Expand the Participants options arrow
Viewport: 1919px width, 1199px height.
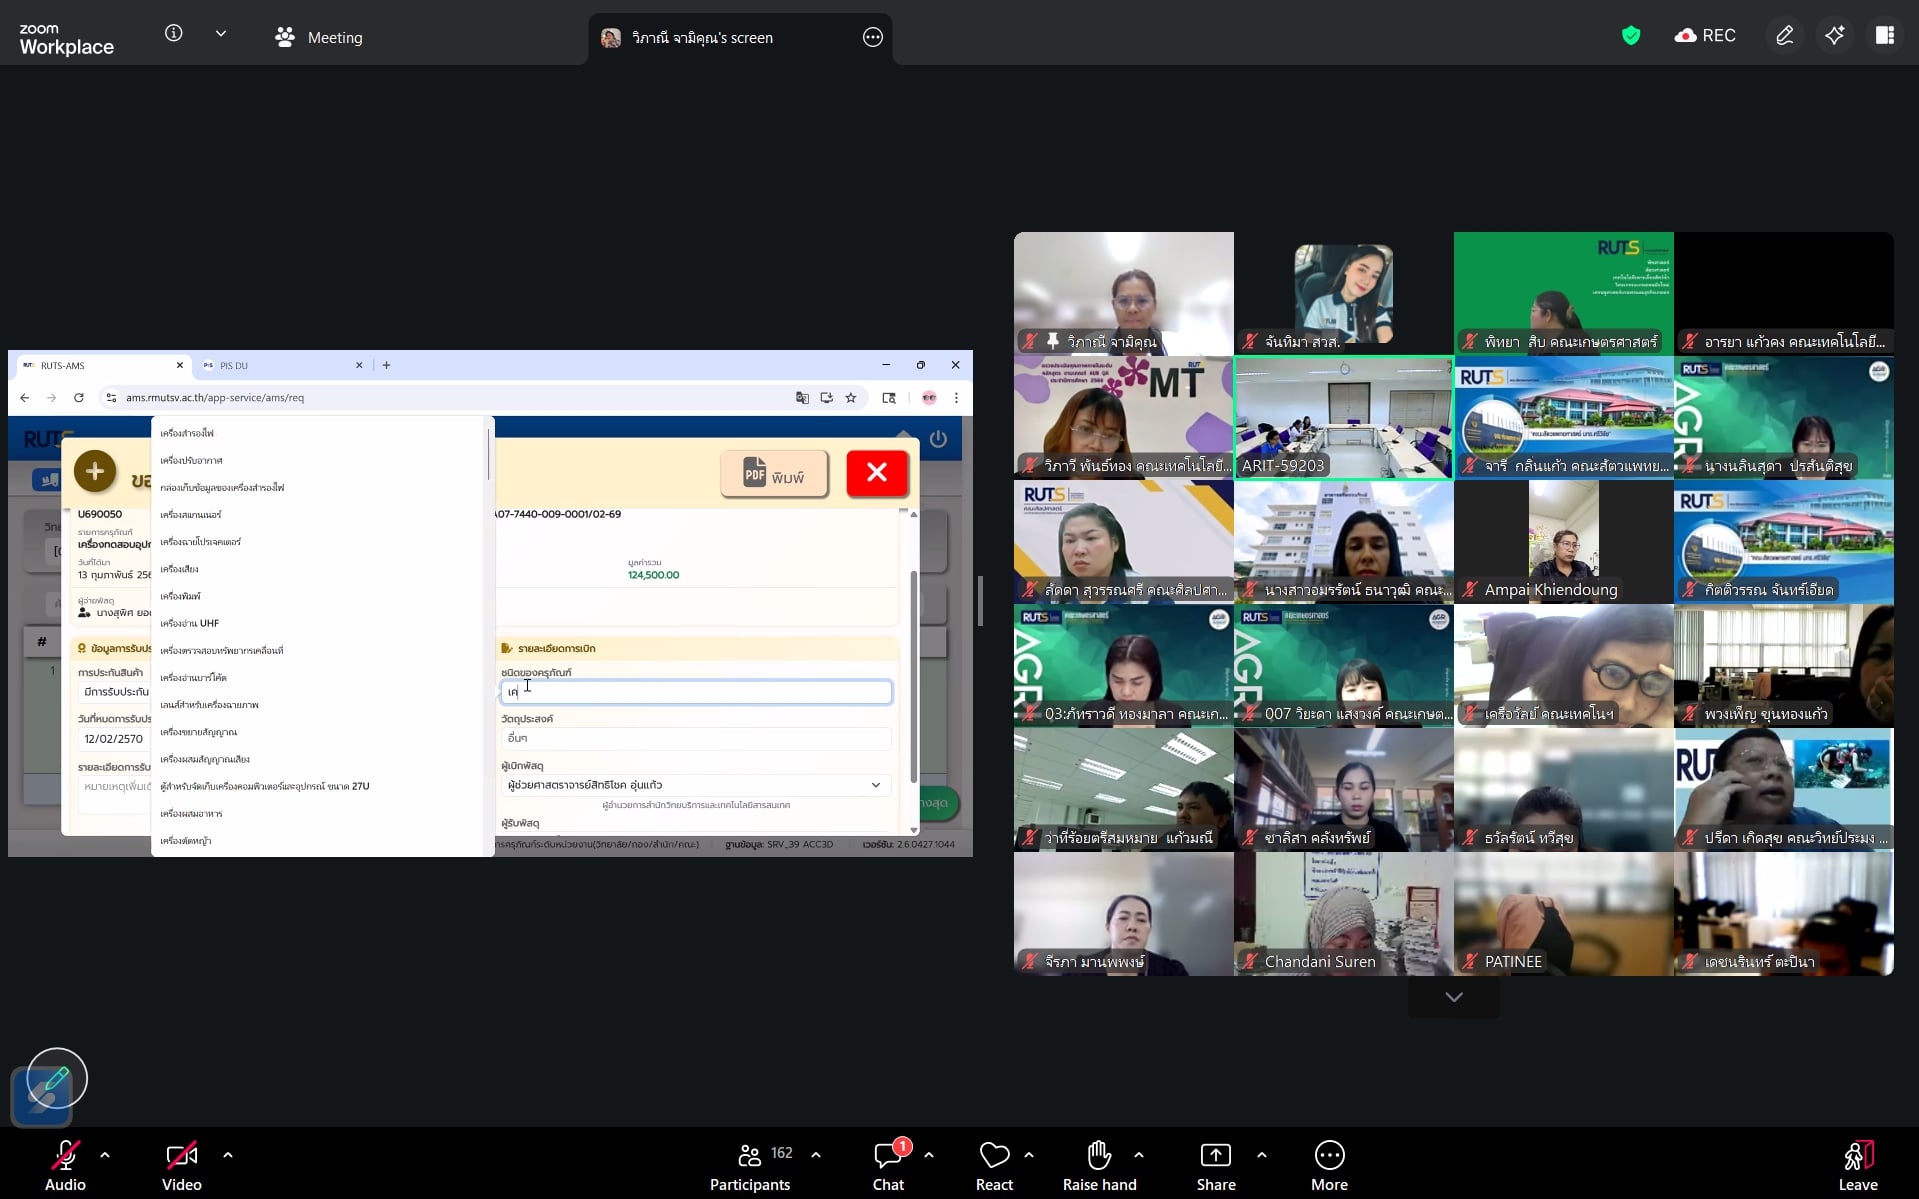click(x=816, y=1155)
